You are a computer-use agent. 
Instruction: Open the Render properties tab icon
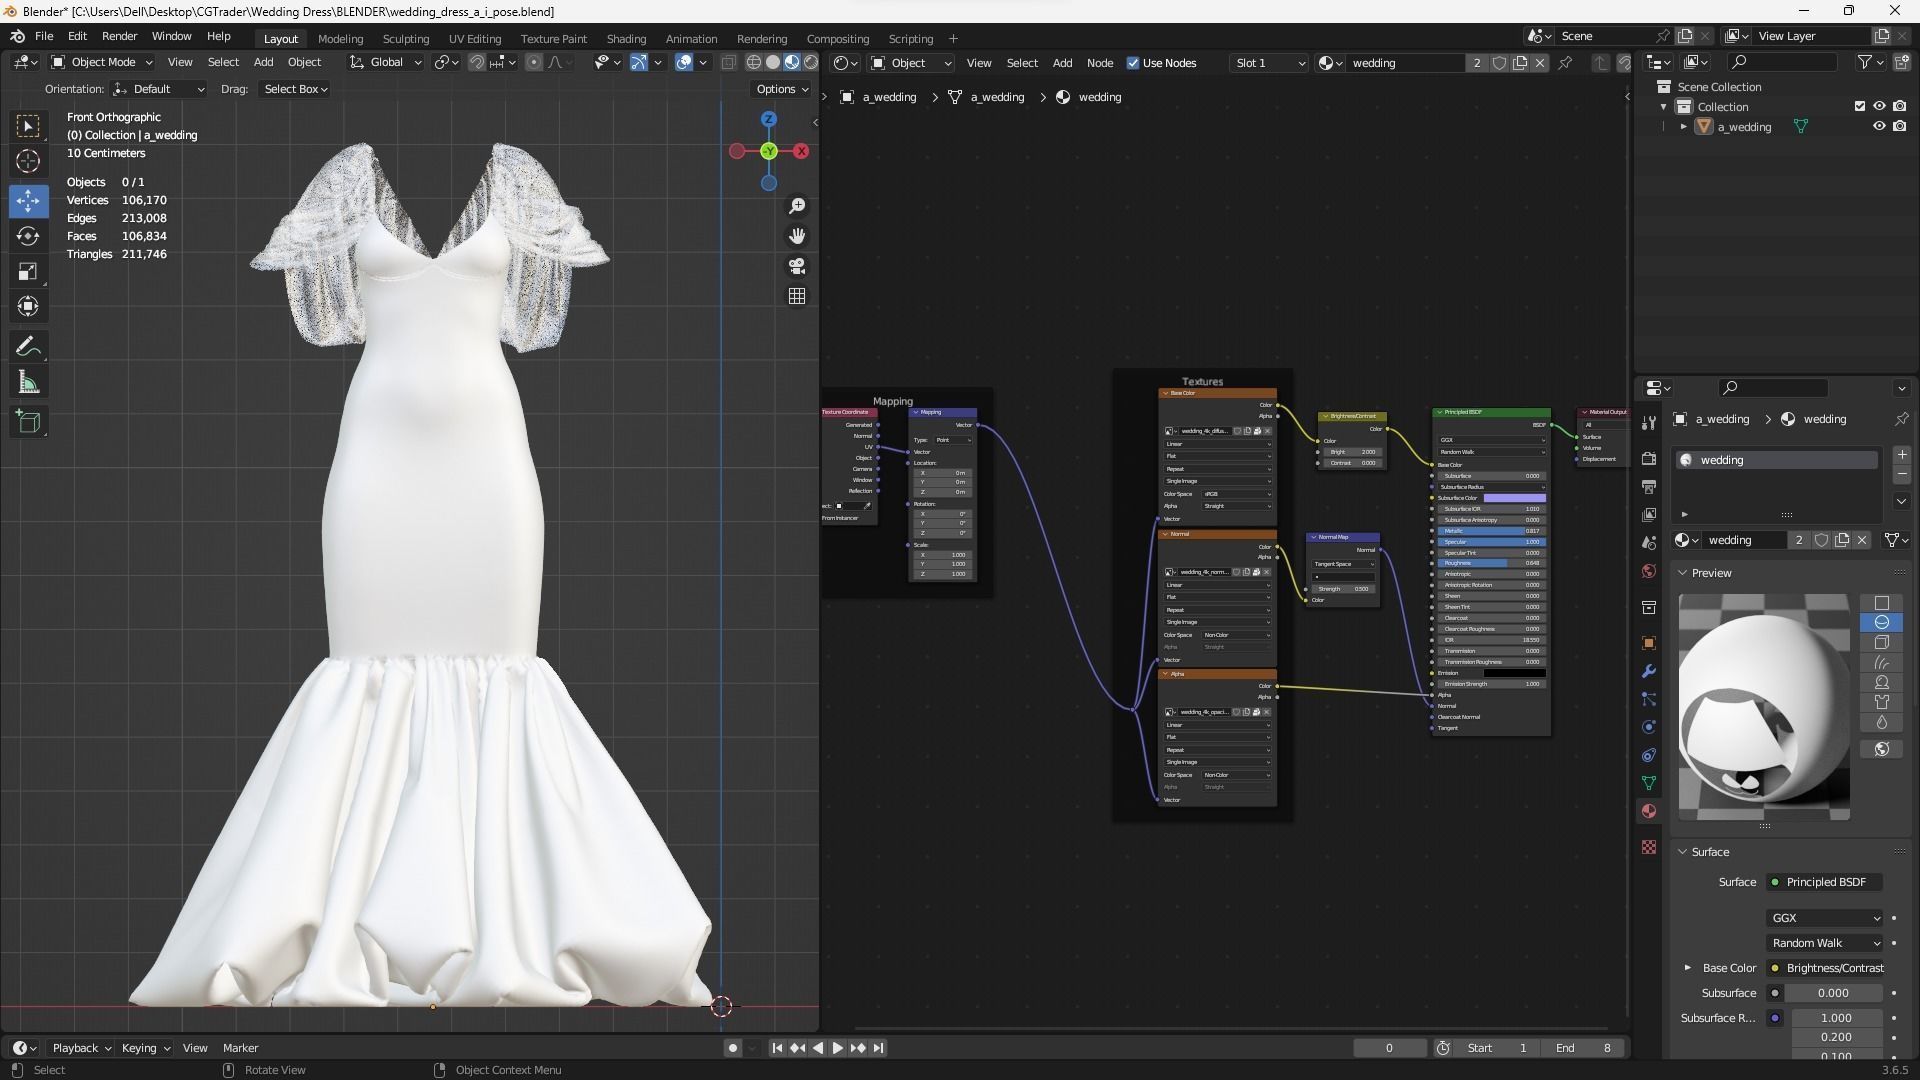pyautogui.click(x=1649, y=458)
